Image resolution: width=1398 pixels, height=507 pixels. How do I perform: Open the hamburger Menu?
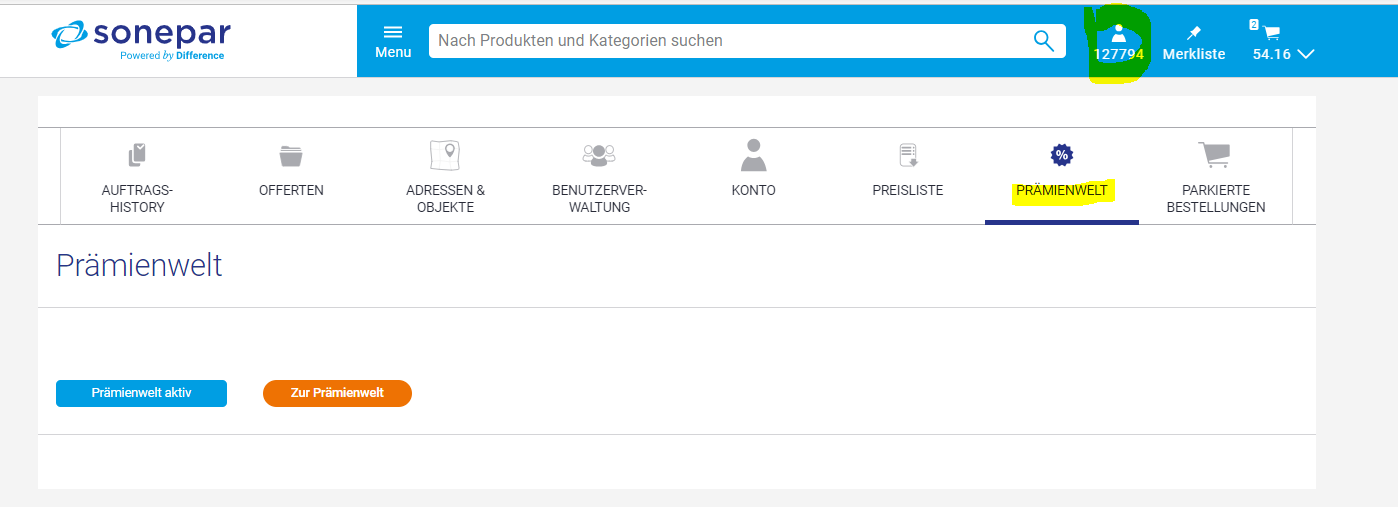click(x=393, y=32)
